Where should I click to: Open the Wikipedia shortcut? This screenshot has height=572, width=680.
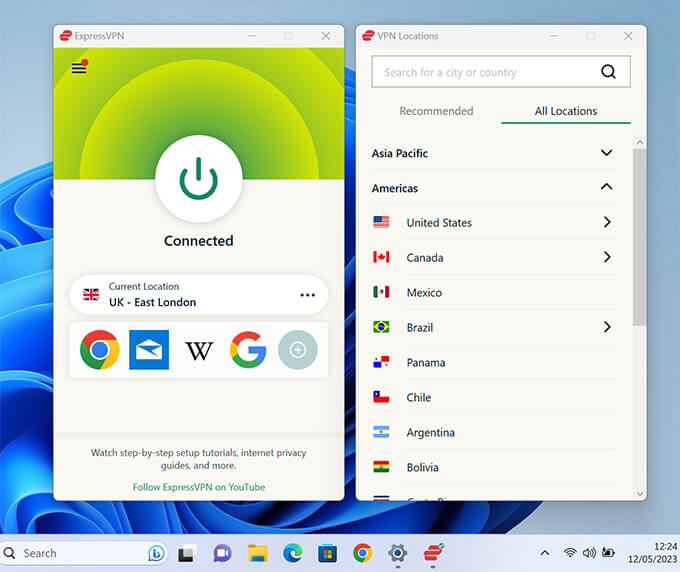199,350
